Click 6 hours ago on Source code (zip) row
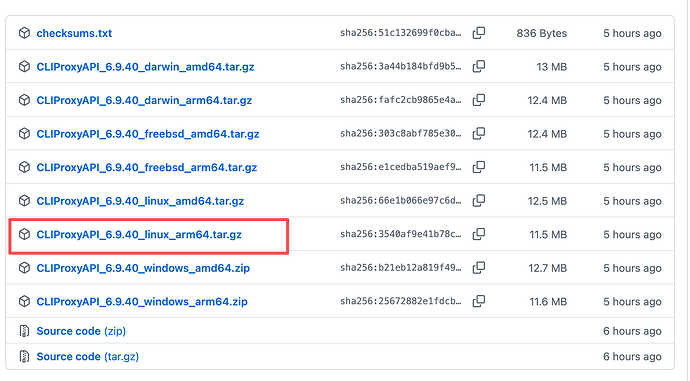 coord(632,331)
